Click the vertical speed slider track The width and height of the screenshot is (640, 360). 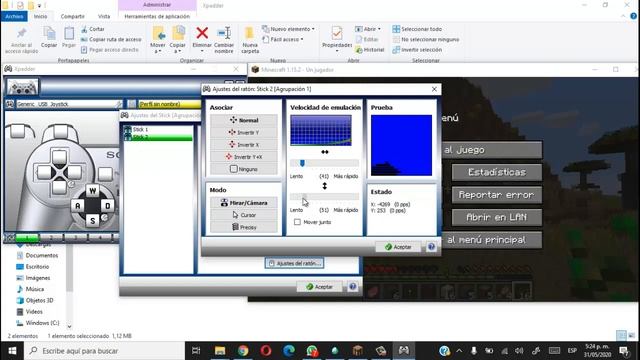pos(324,197)
